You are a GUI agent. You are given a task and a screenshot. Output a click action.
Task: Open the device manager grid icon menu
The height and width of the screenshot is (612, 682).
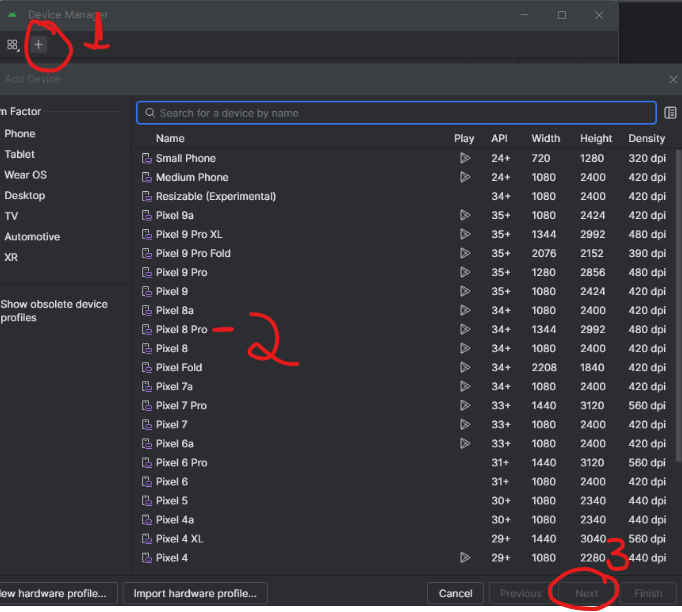[13, 45]
